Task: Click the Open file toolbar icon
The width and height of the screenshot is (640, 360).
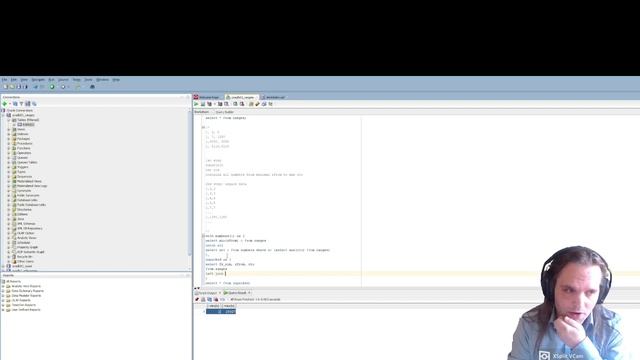Action: coord(12,87)
